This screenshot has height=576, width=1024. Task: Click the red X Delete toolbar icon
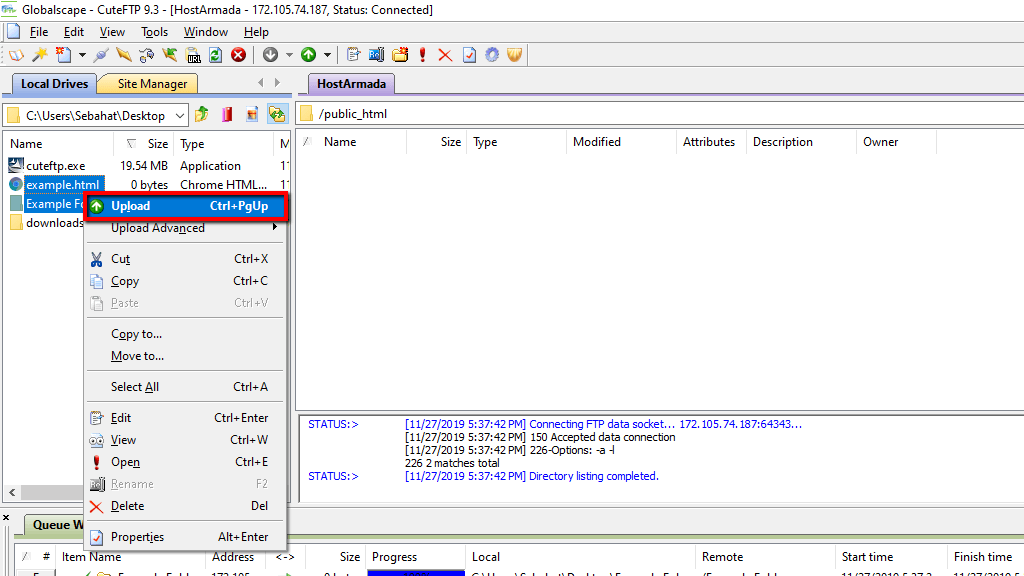[x=445, y=55]
